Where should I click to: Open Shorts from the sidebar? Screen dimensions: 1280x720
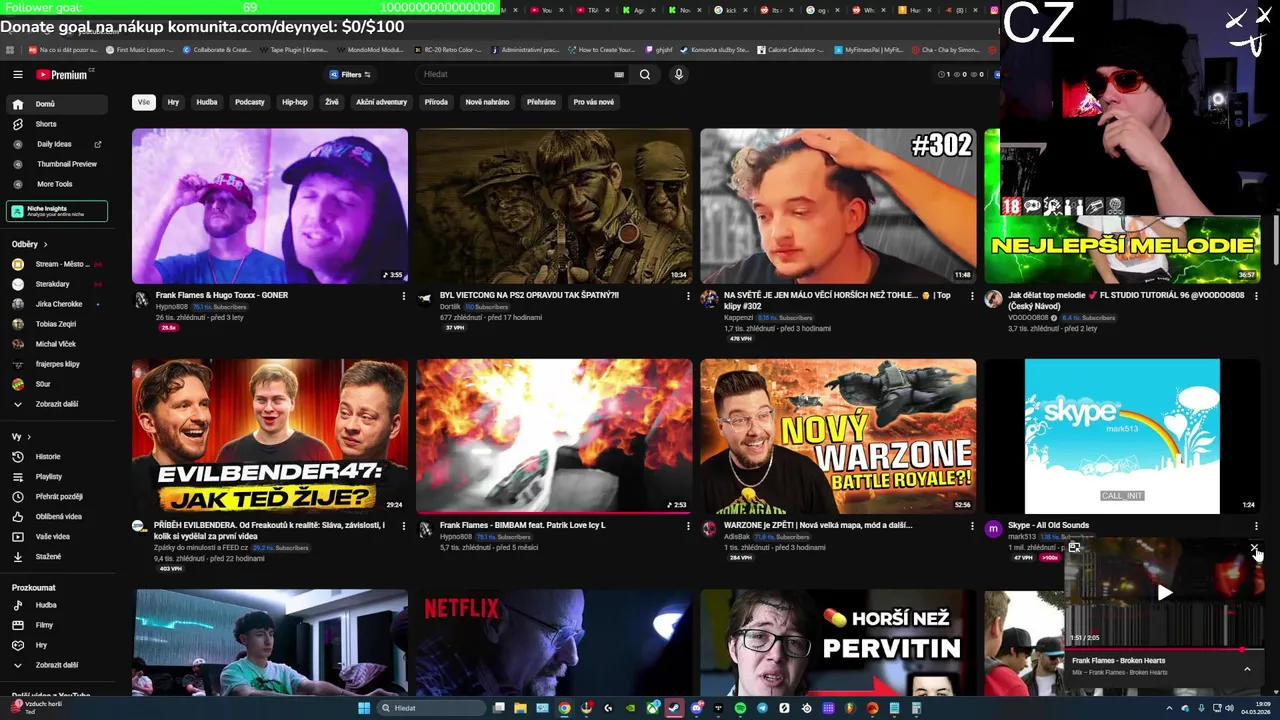coord(56,124)
